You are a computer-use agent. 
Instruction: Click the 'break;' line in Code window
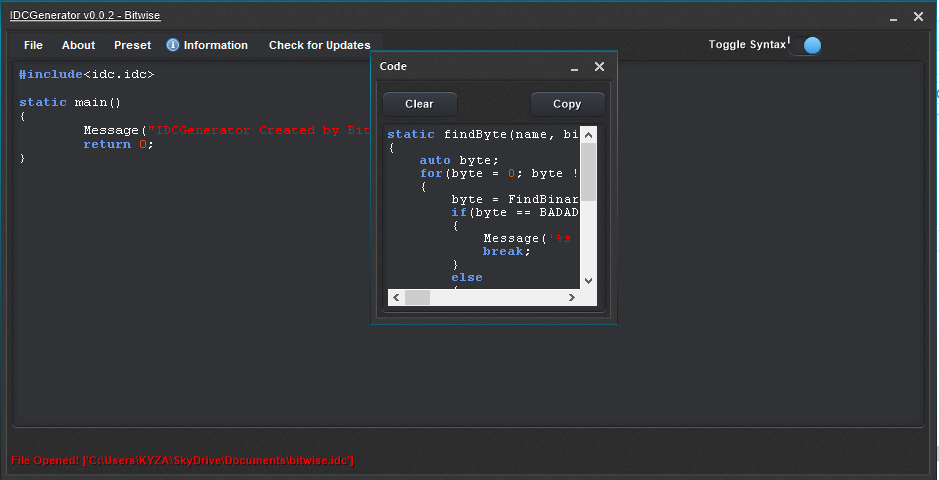coord(507,251)
